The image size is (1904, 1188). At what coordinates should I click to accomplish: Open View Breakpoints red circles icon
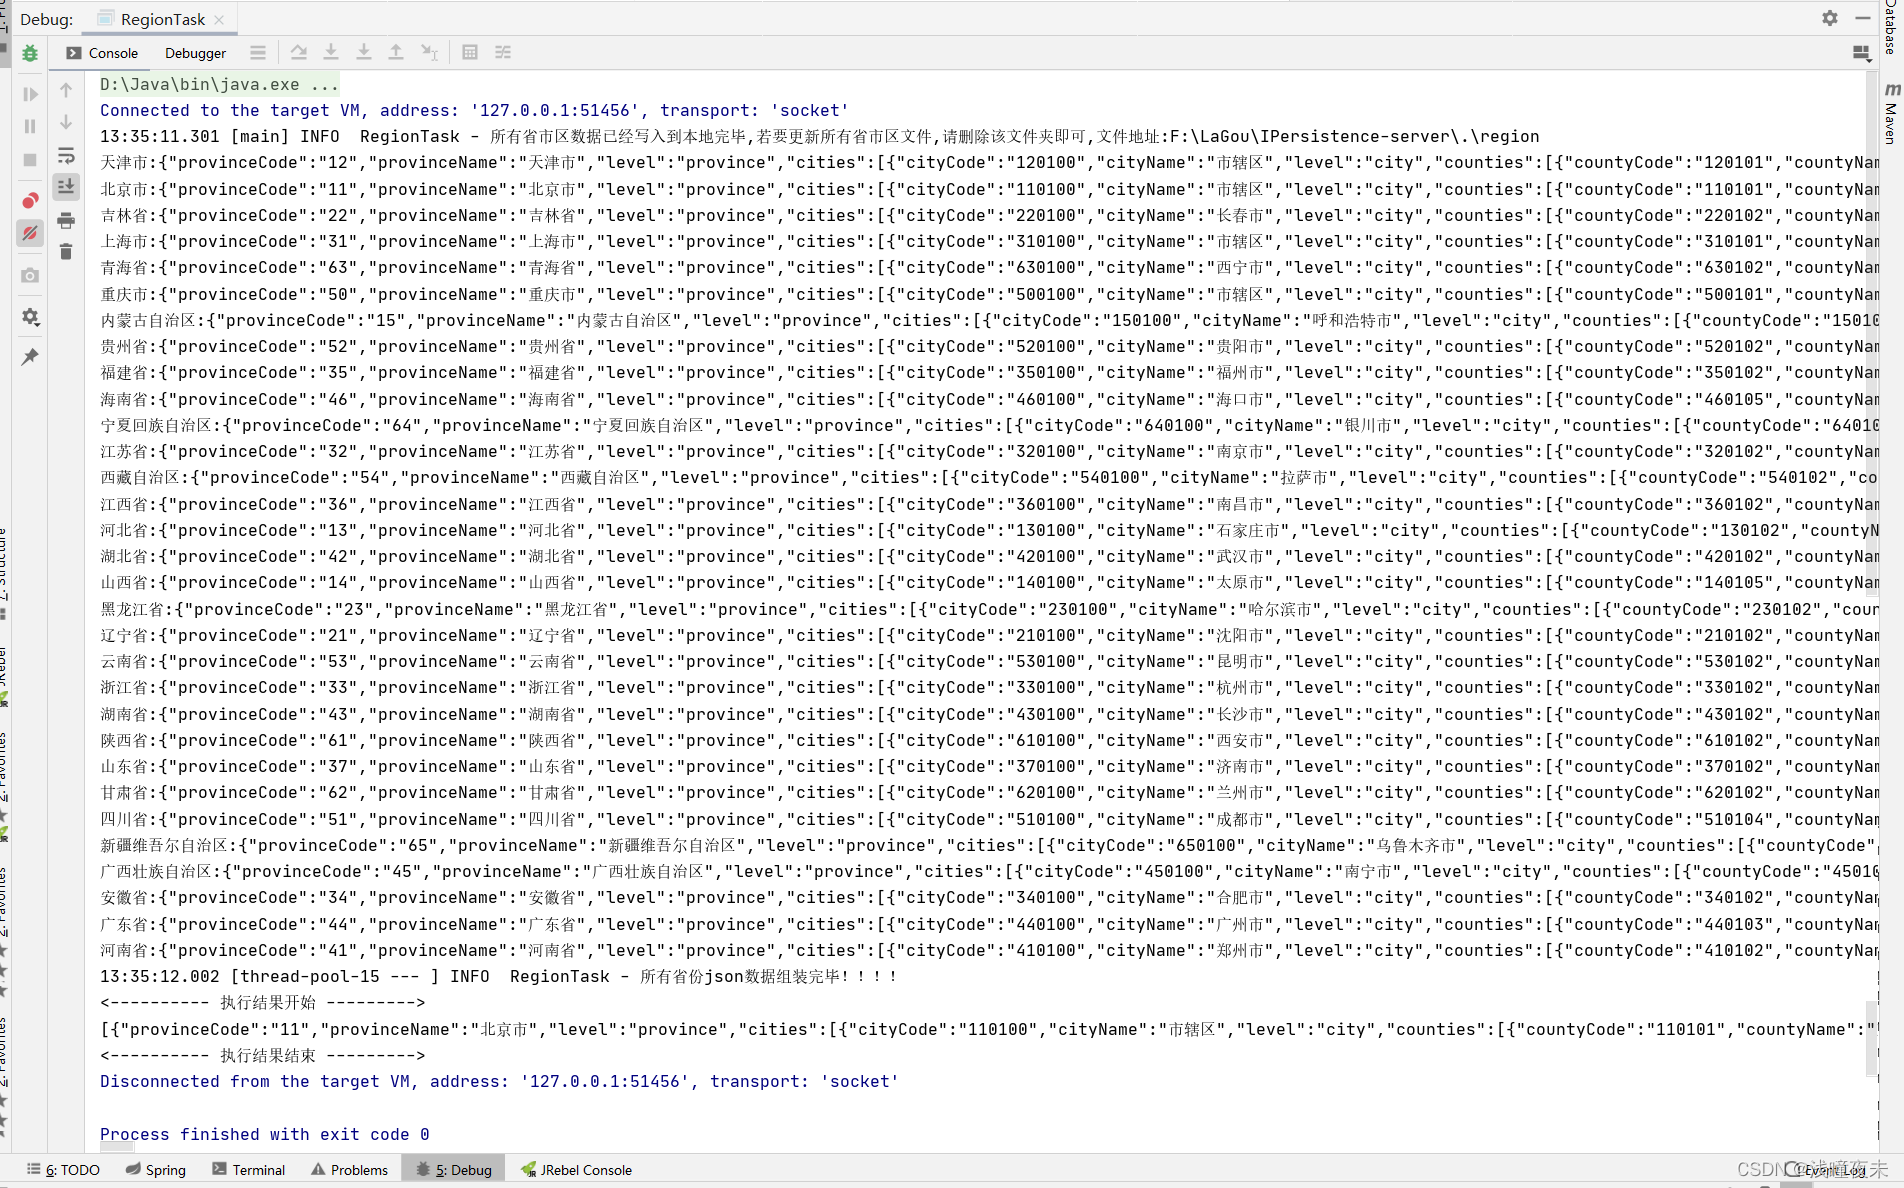pyautogui.click(x=30, y=201)
